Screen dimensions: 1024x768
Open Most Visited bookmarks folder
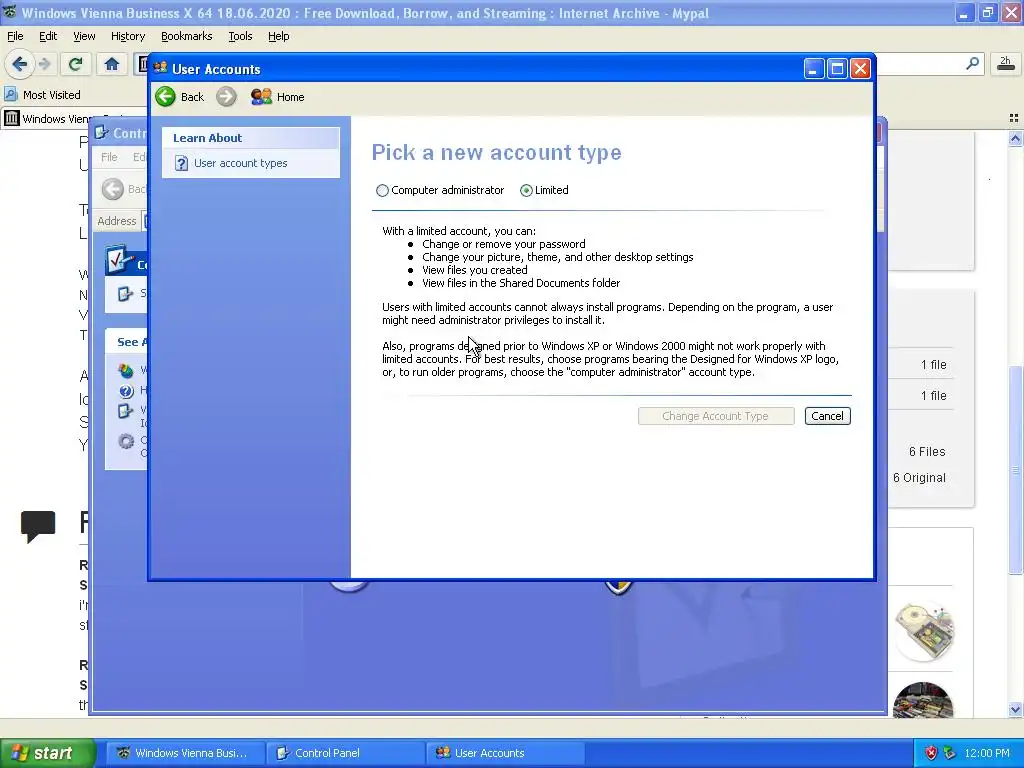coord(42,95)
